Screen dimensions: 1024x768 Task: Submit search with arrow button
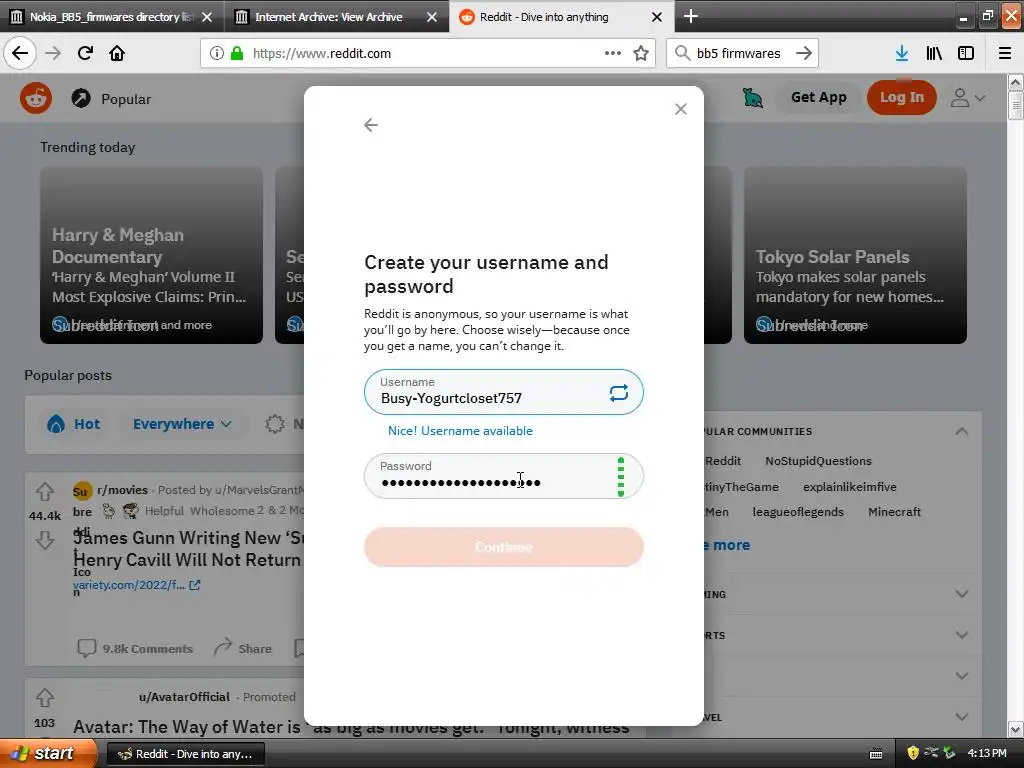click(804, 54)
